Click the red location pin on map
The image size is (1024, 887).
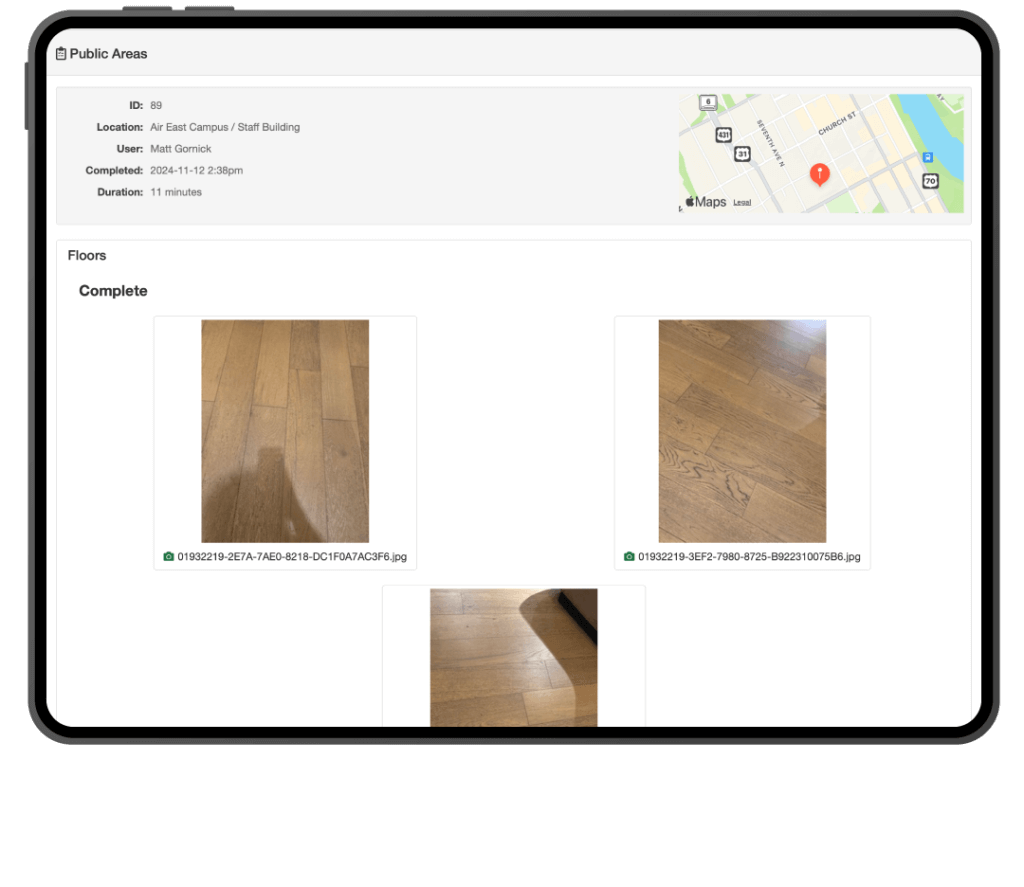point(819,174)
